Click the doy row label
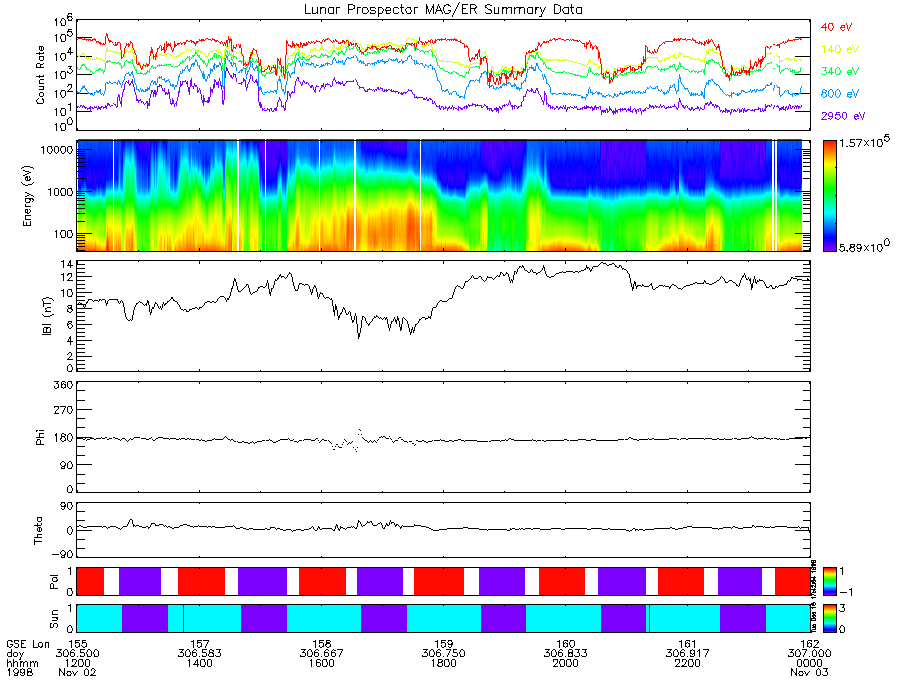Screen dimensions: 900x700 (15, 654)
